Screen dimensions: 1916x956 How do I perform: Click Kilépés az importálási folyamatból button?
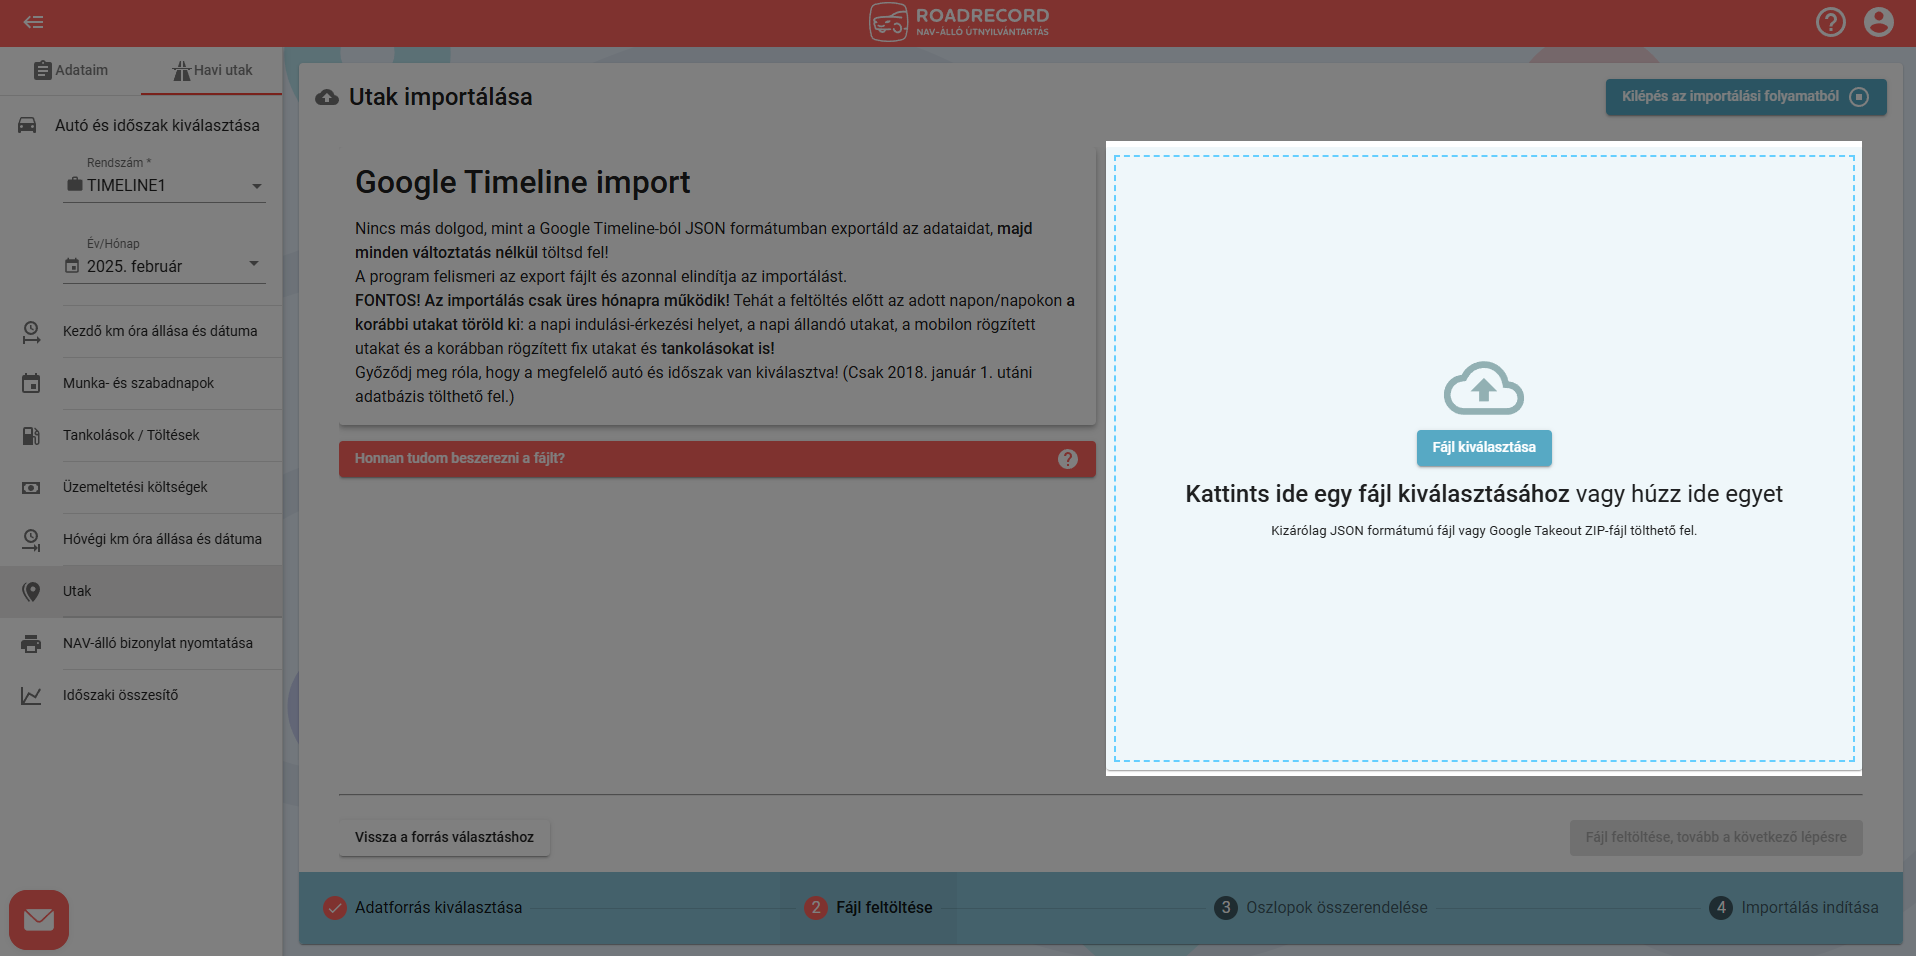[1746, 97]
